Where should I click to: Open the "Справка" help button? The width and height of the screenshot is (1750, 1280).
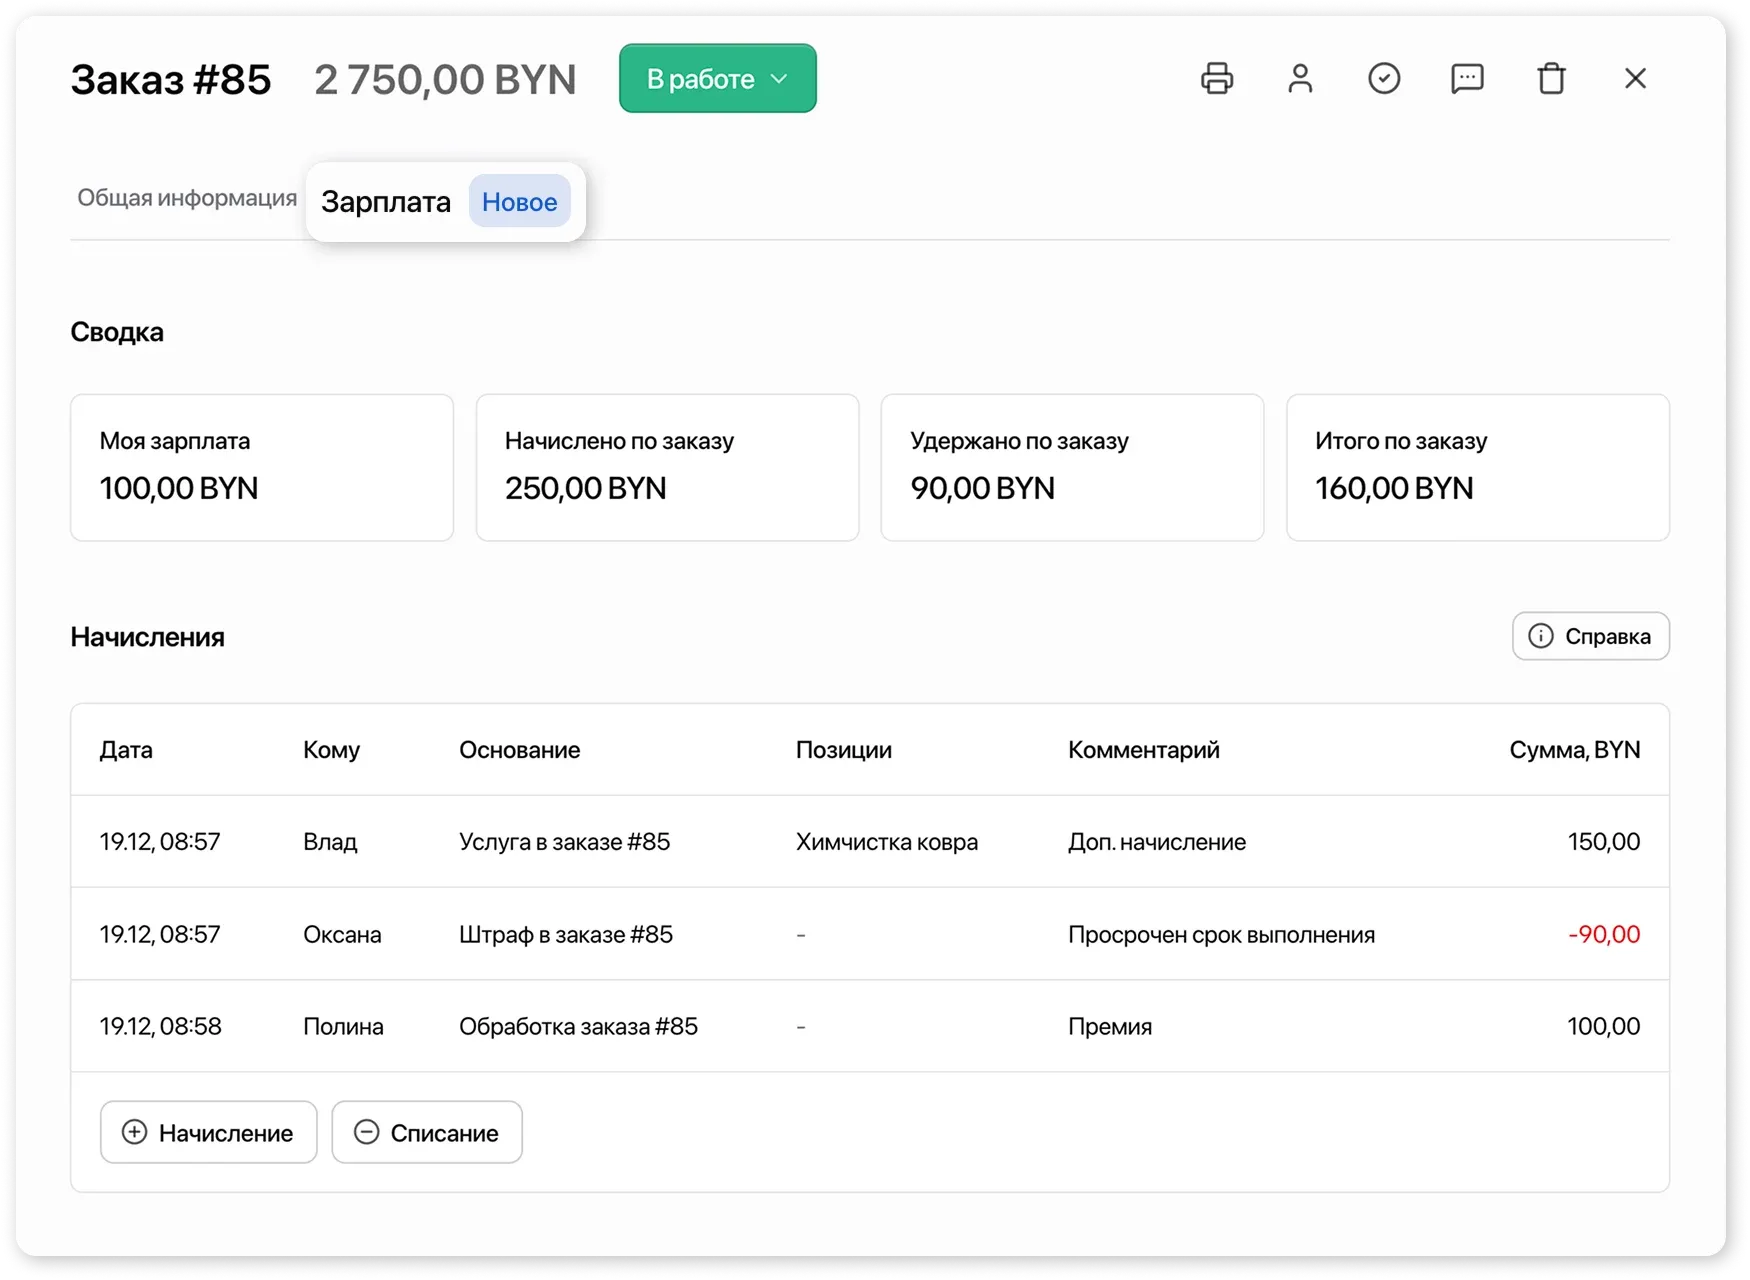pyautogui.click(x=1590, y=636)
